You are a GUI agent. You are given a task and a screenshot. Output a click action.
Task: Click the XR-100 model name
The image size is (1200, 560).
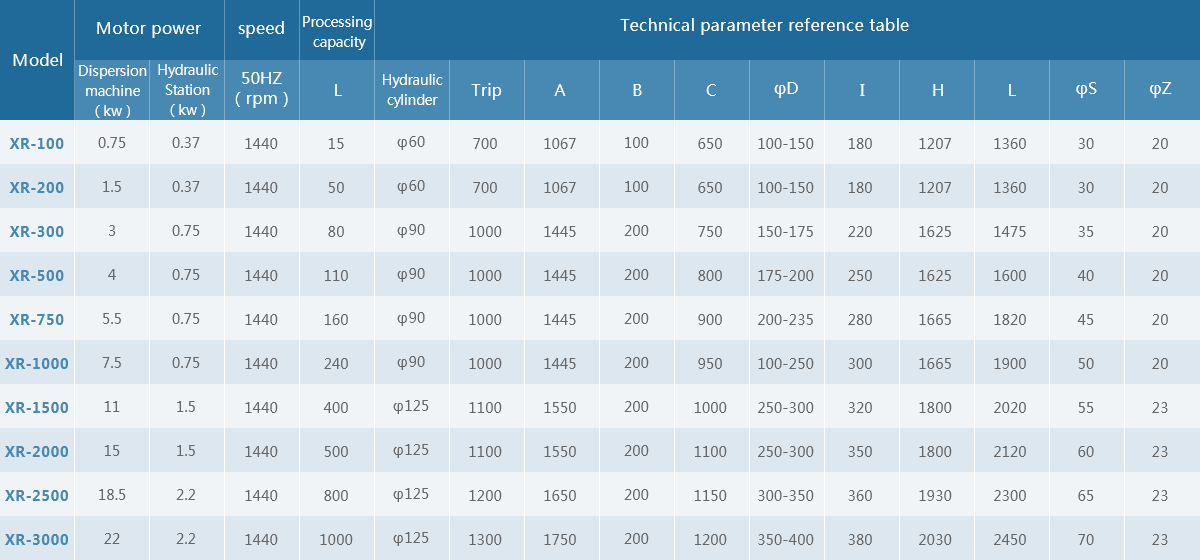click(x=37, y=143)
